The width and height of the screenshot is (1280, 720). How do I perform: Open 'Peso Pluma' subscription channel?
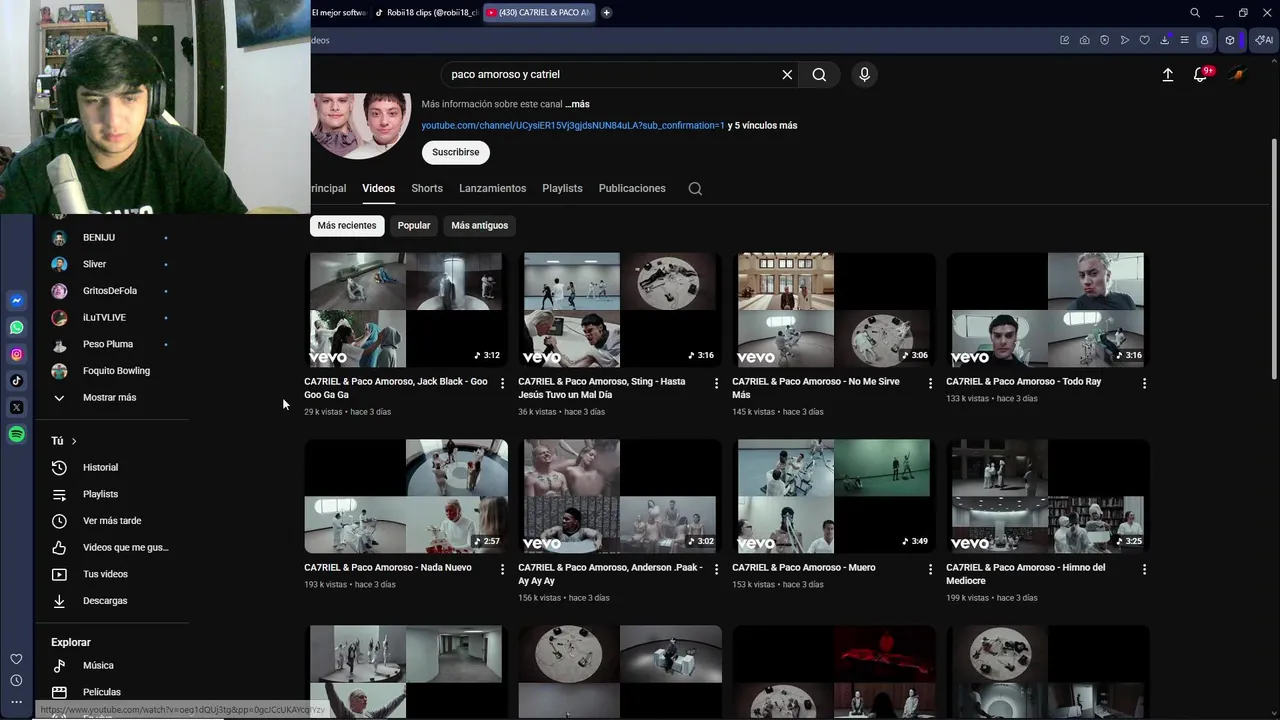click(x=108, y=344)
